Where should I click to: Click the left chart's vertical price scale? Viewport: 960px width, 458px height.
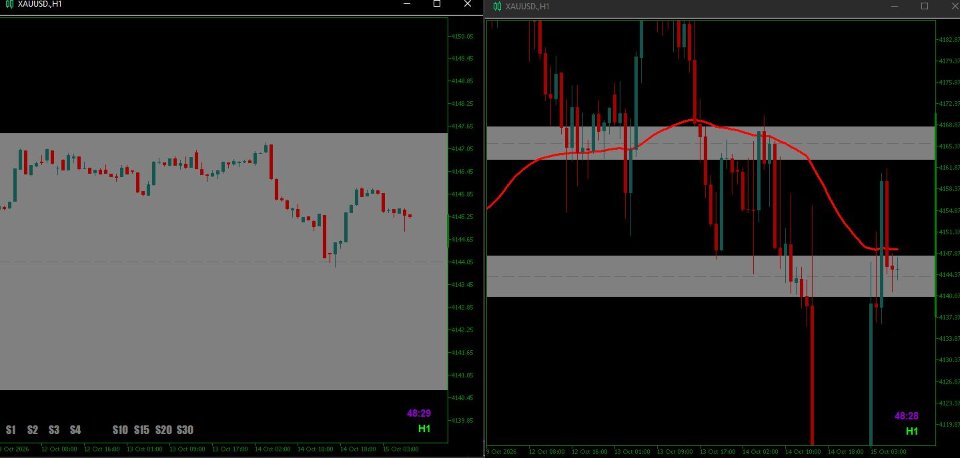click(x=463, y=230)
